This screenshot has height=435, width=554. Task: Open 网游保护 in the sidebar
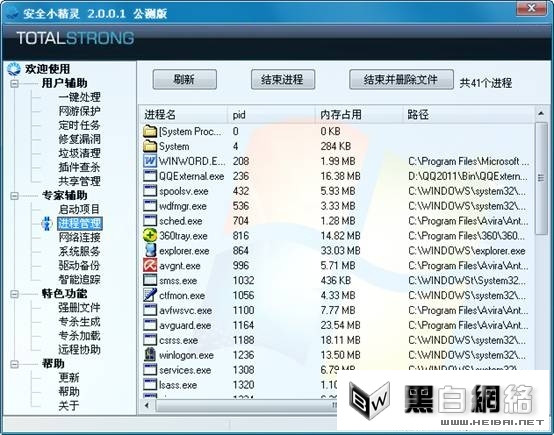coord(79,111)
